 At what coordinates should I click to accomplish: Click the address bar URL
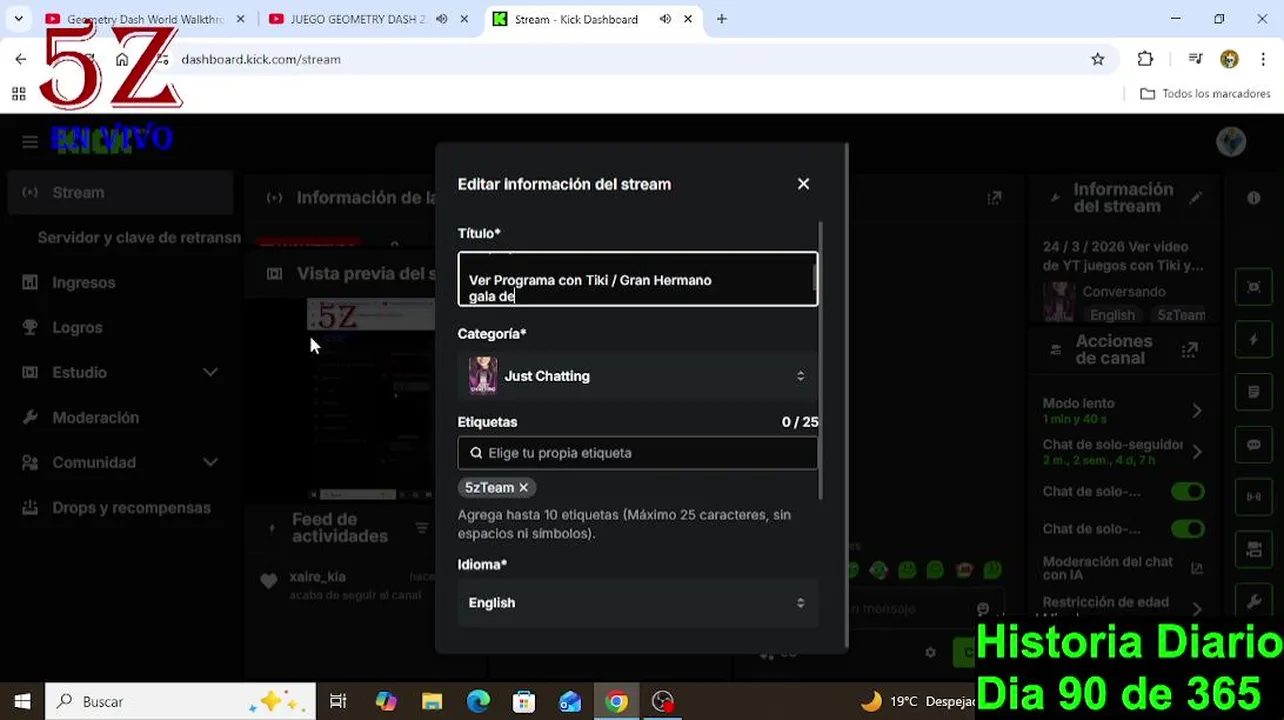(261, 59)
